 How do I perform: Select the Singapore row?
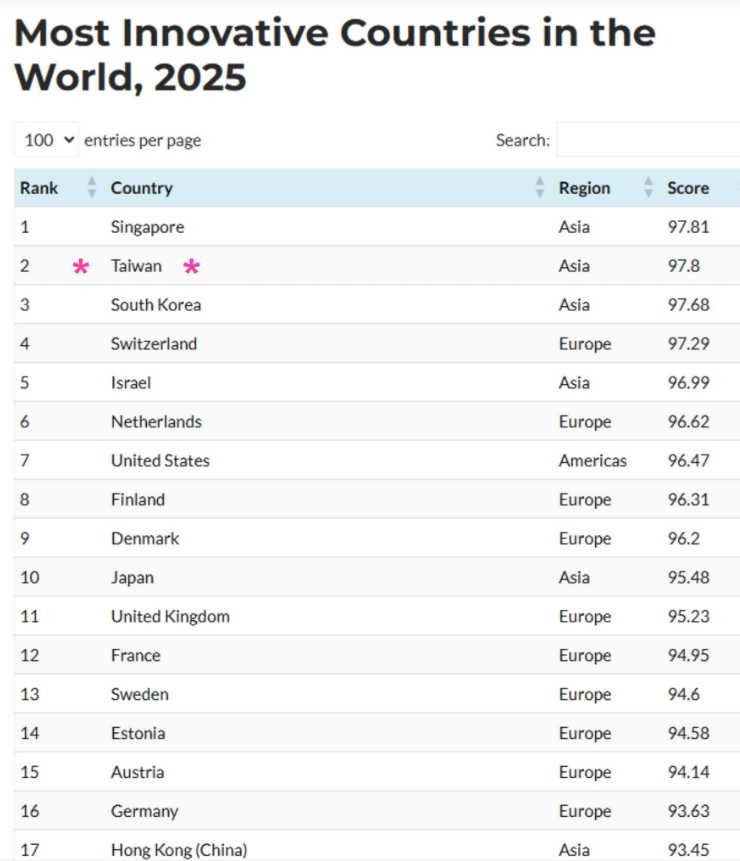click(x=377, y=227)
